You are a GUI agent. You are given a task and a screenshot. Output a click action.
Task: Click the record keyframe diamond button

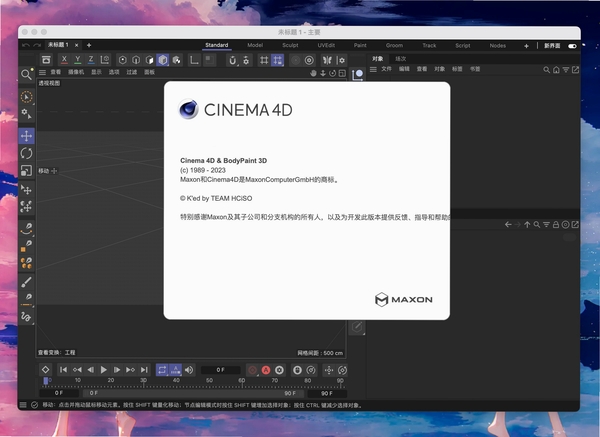[46, 370]
